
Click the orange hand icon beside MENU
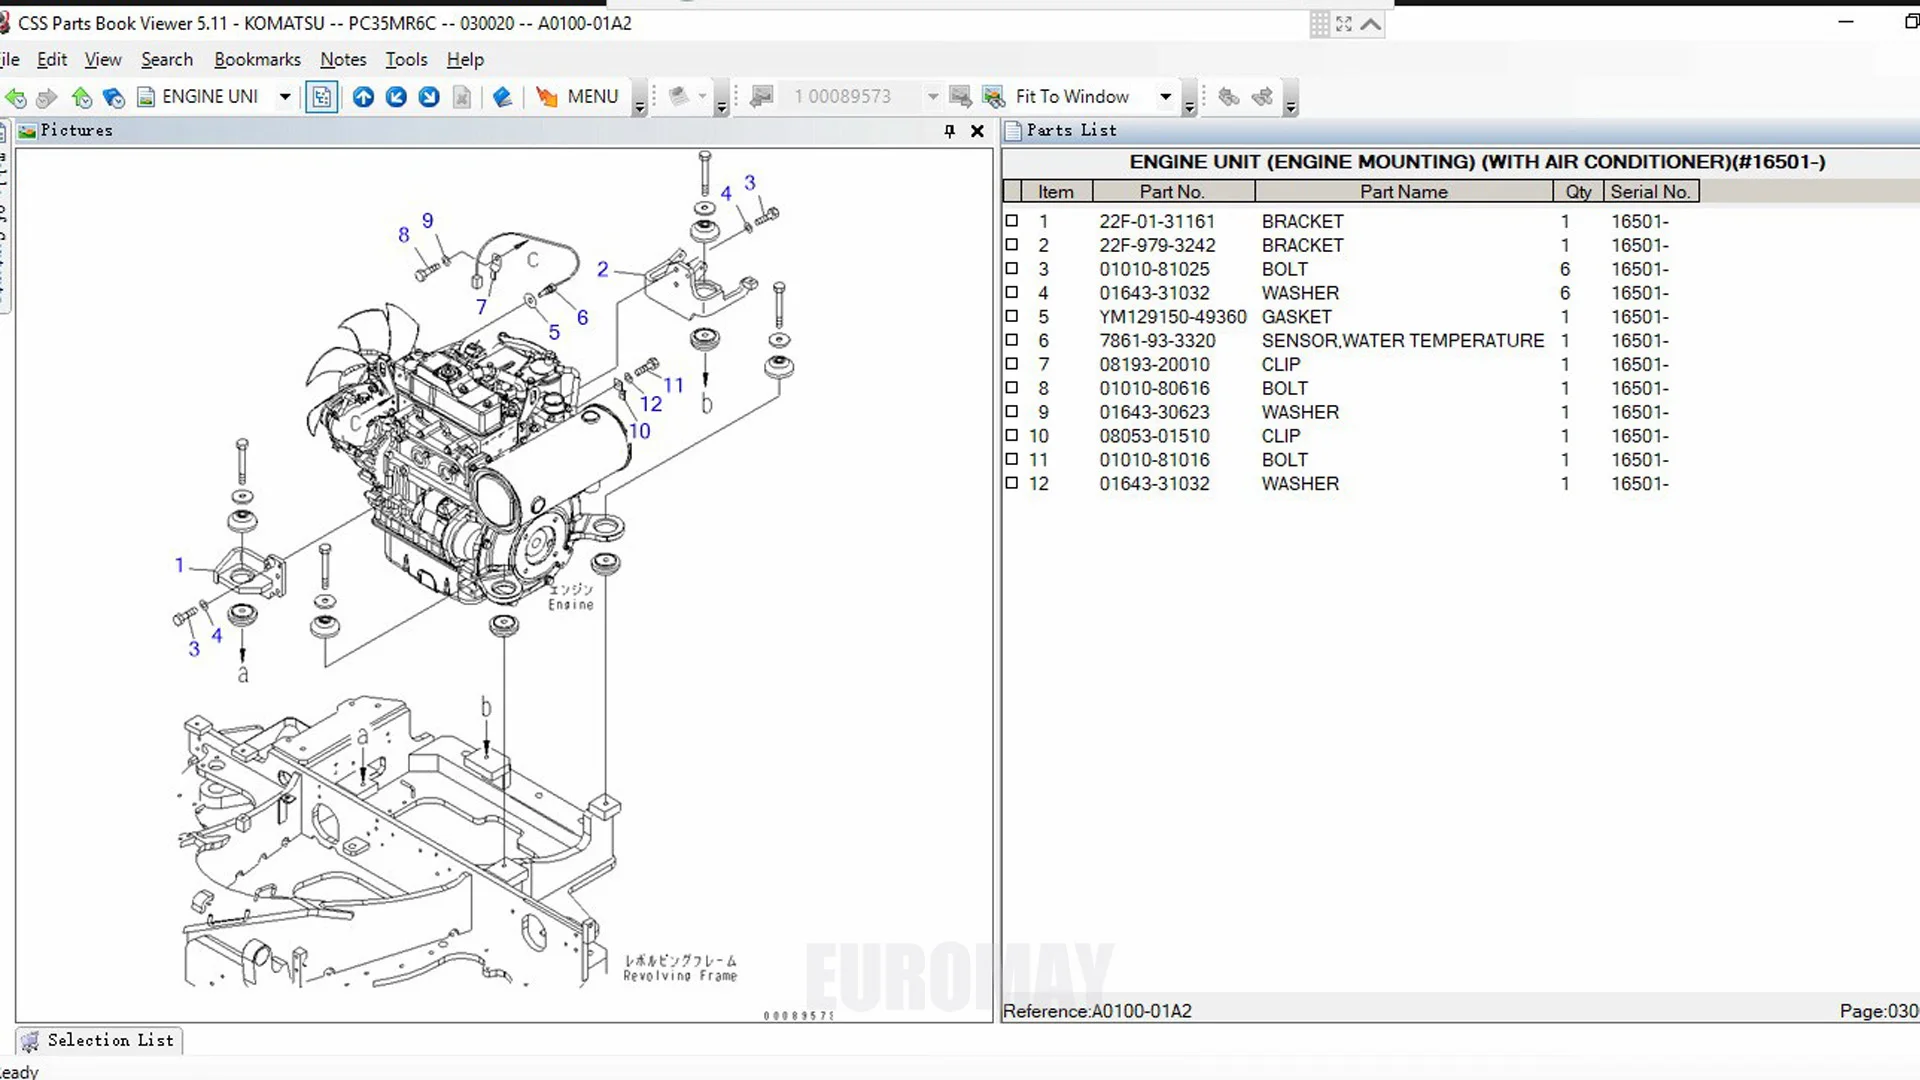[546, 97]
